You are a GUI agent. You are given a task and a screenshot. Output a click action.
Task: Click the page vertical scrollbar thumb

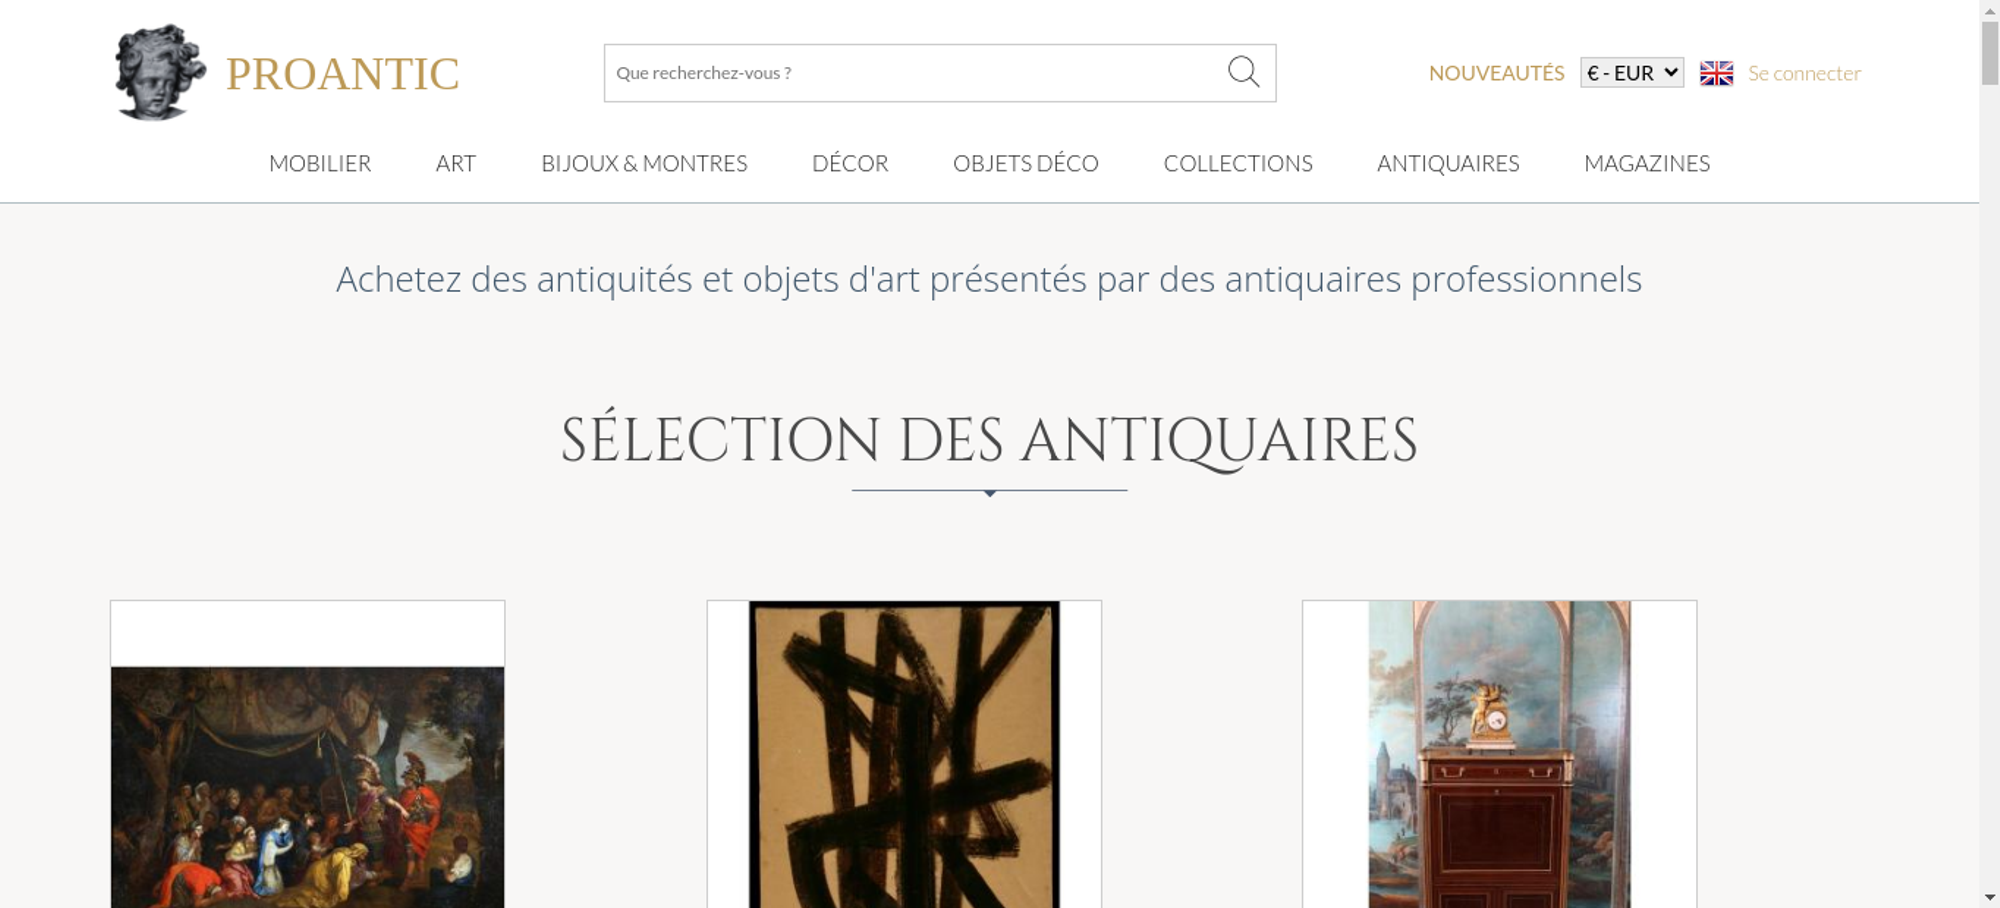1990,52
